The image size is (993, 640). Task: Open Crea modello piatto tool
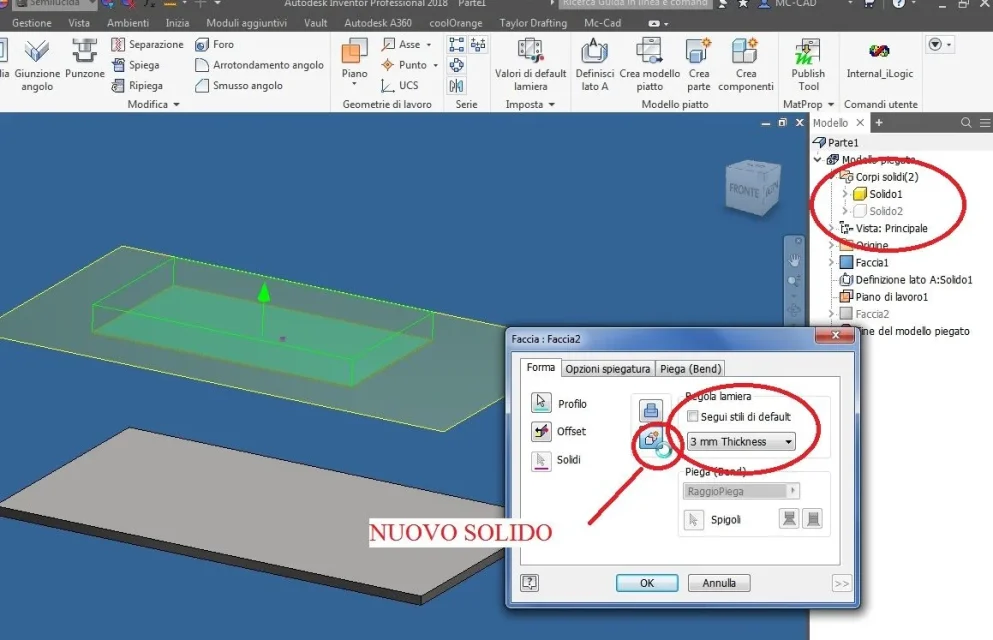pos(649,51)
